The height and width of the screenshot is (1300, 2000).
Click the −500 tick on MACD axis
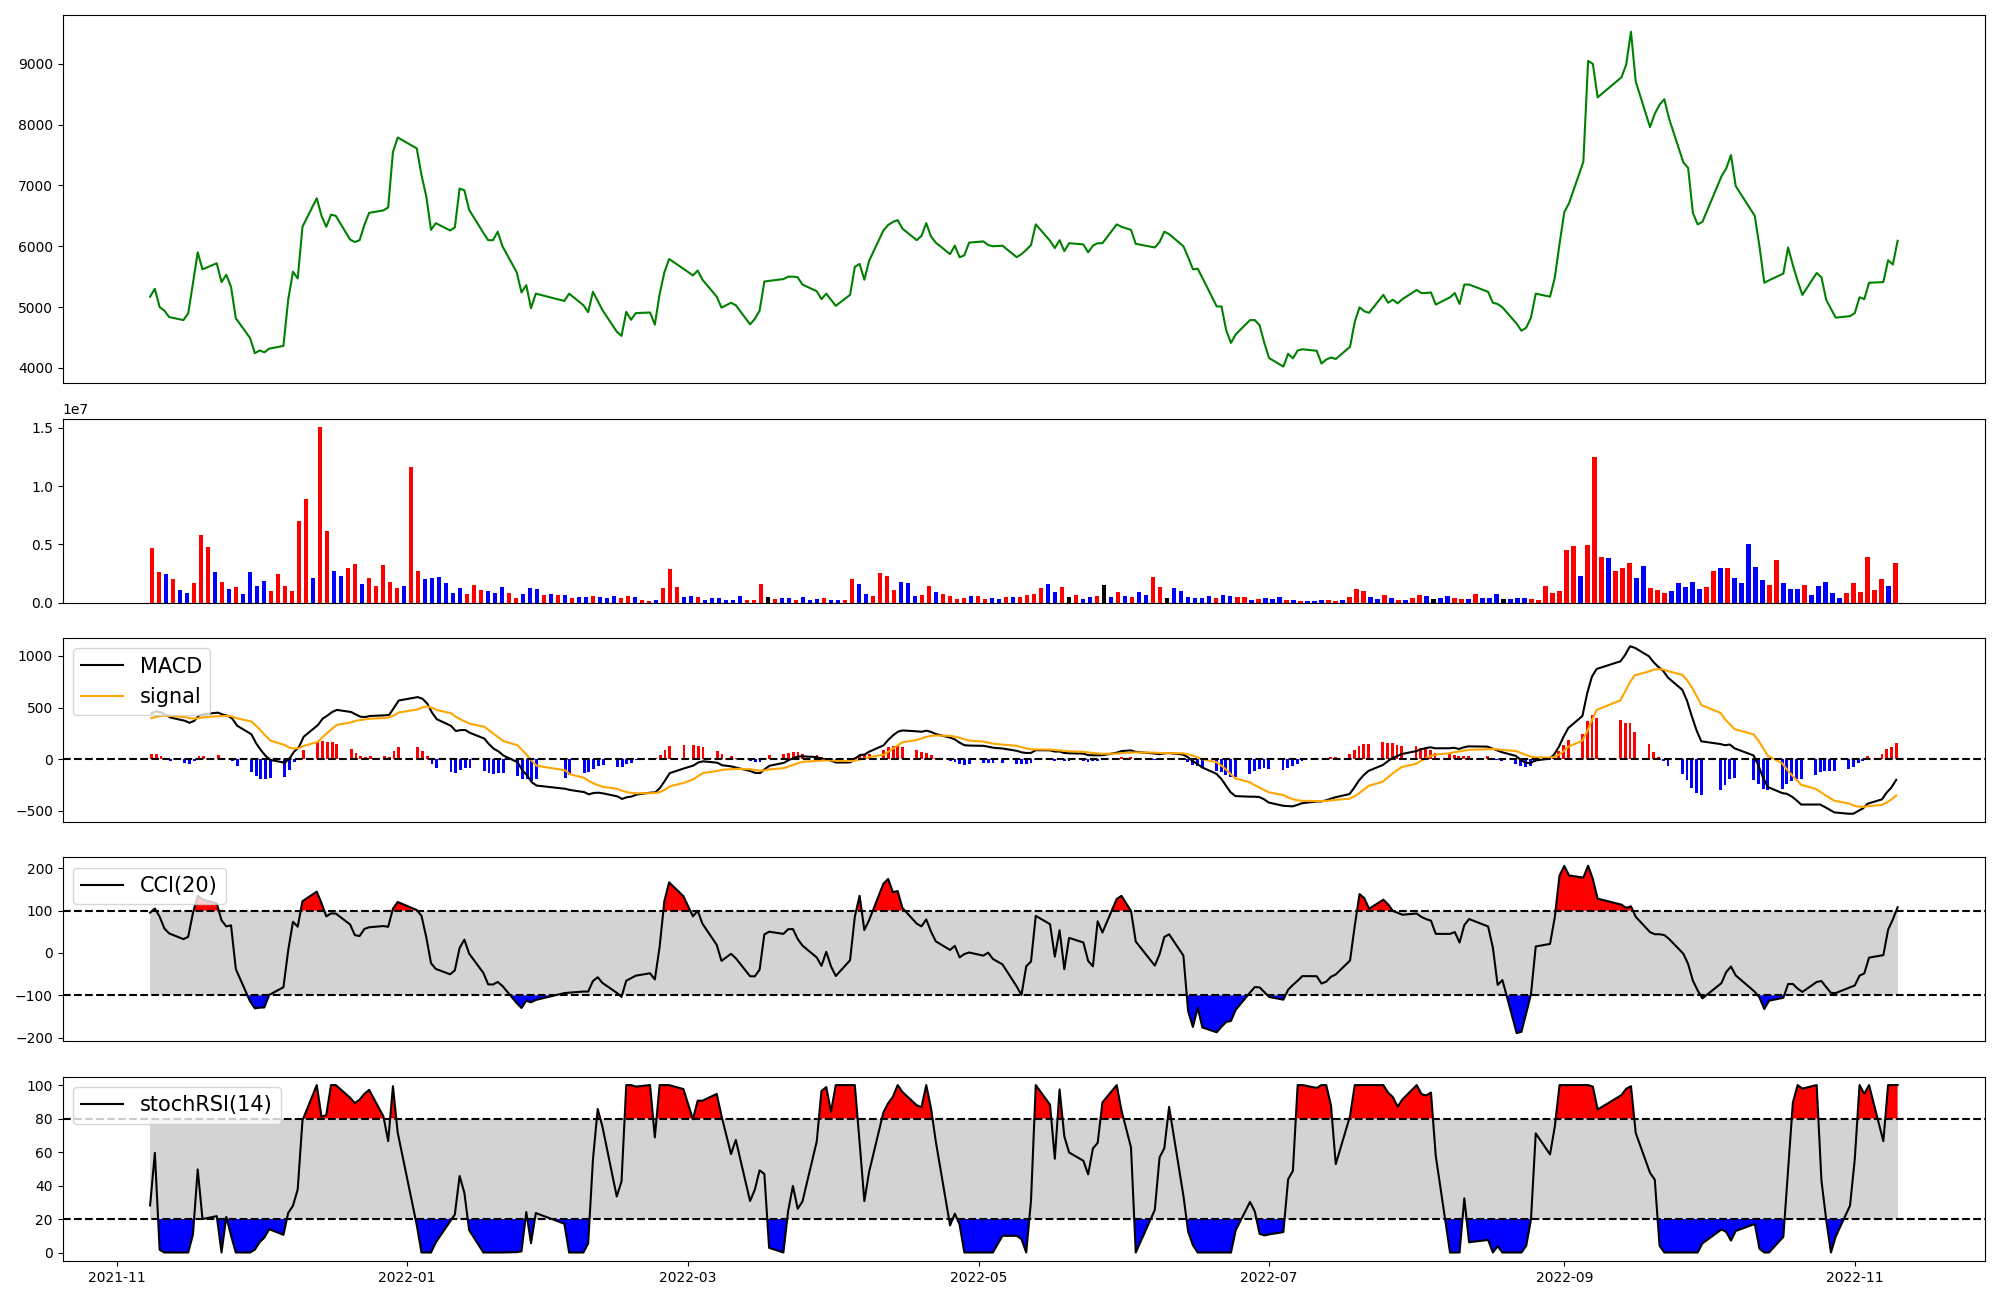(x=33, y=811)
